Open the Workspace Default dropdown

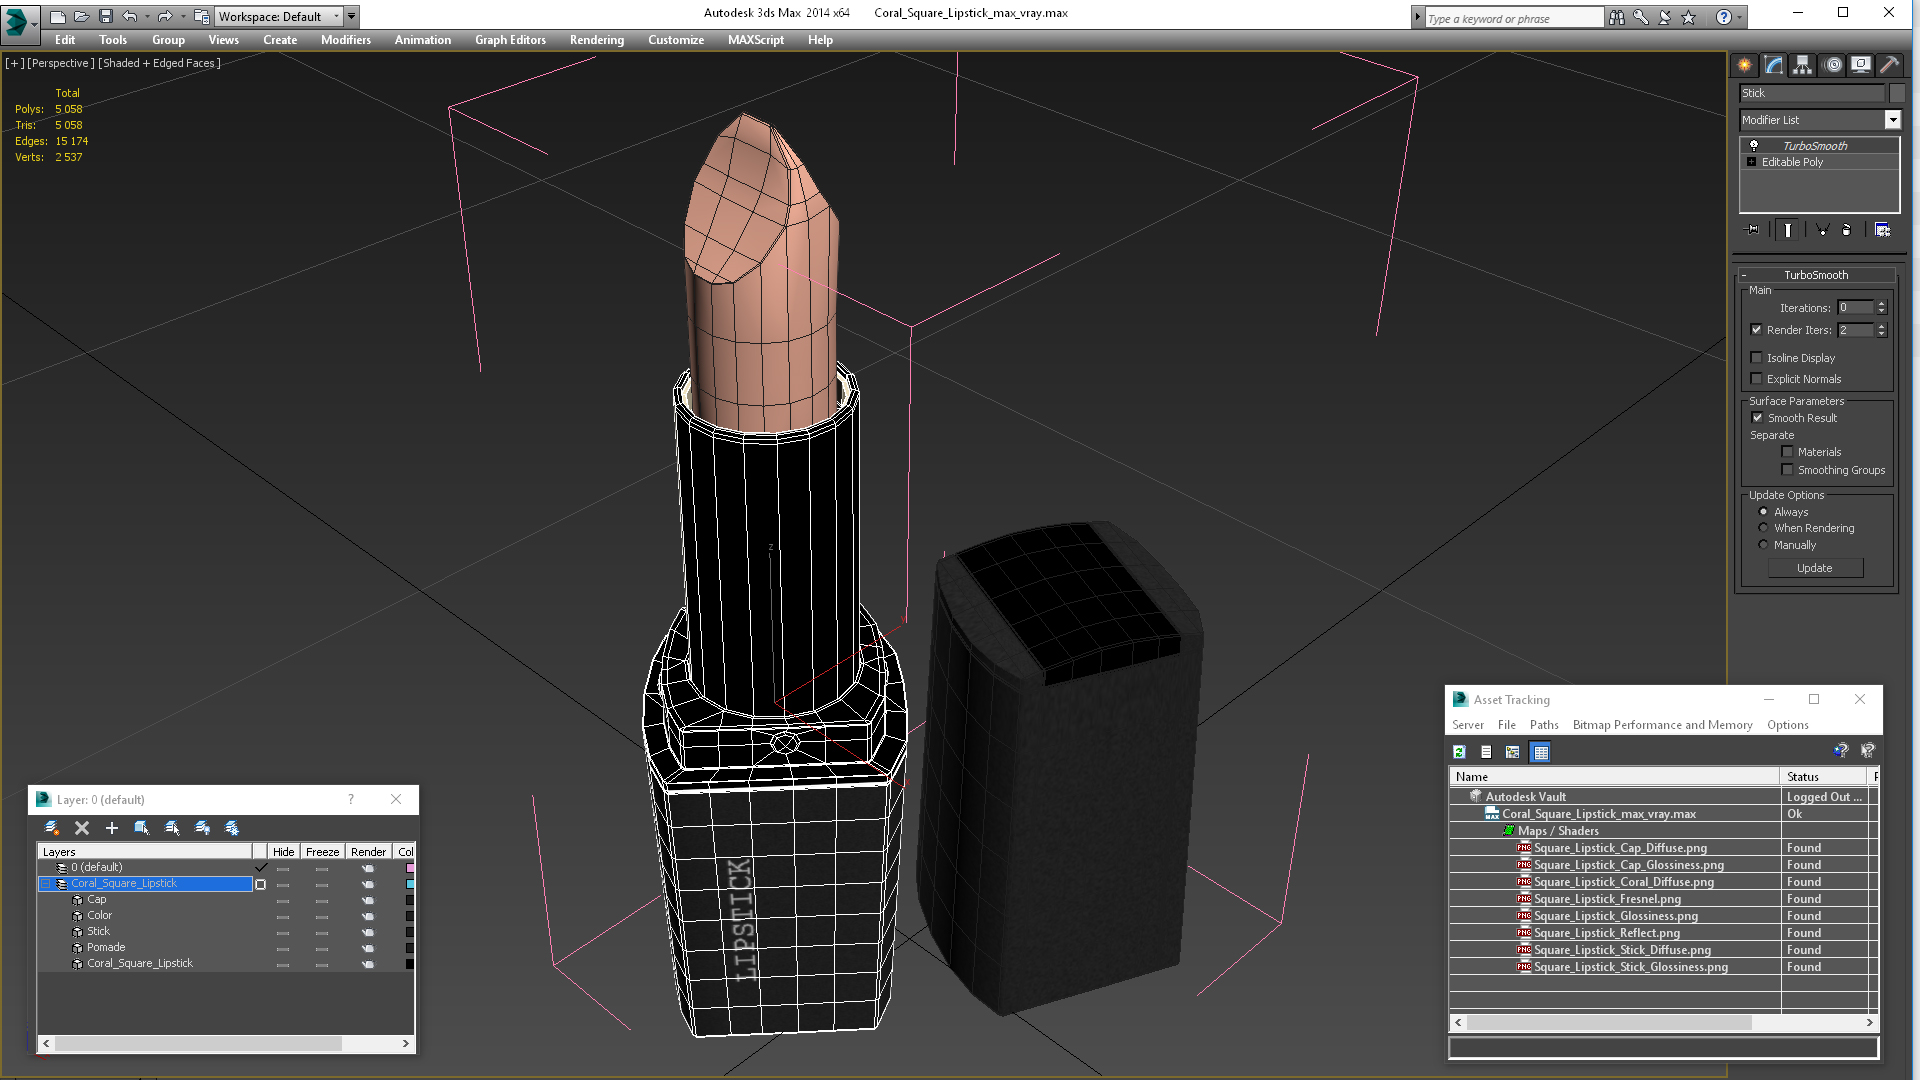[336, 16]
